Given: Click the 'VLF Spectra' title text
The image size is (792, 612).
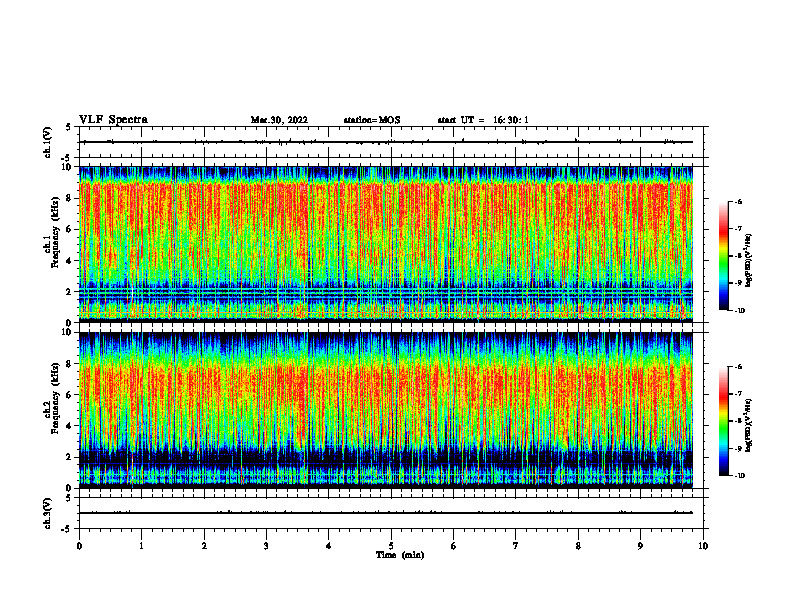Looking at the screenshot, I should click(113, 120).
